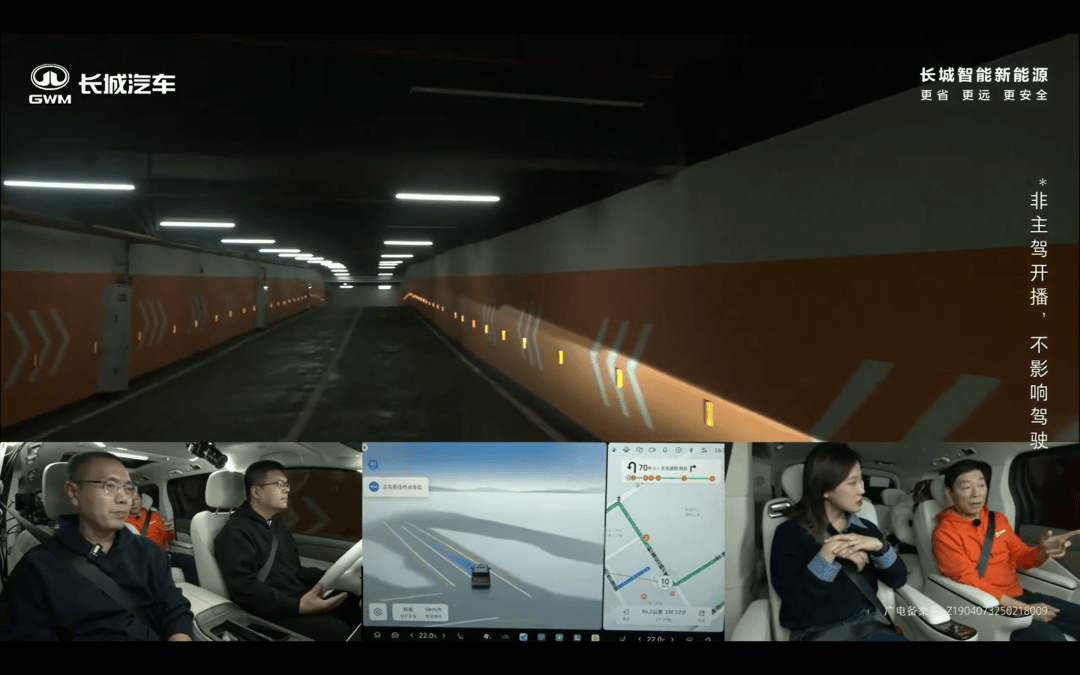The height and width of the screenshot is (675, 1080).
Task: Tap the notification bell icon
Action: pos(665,450)
